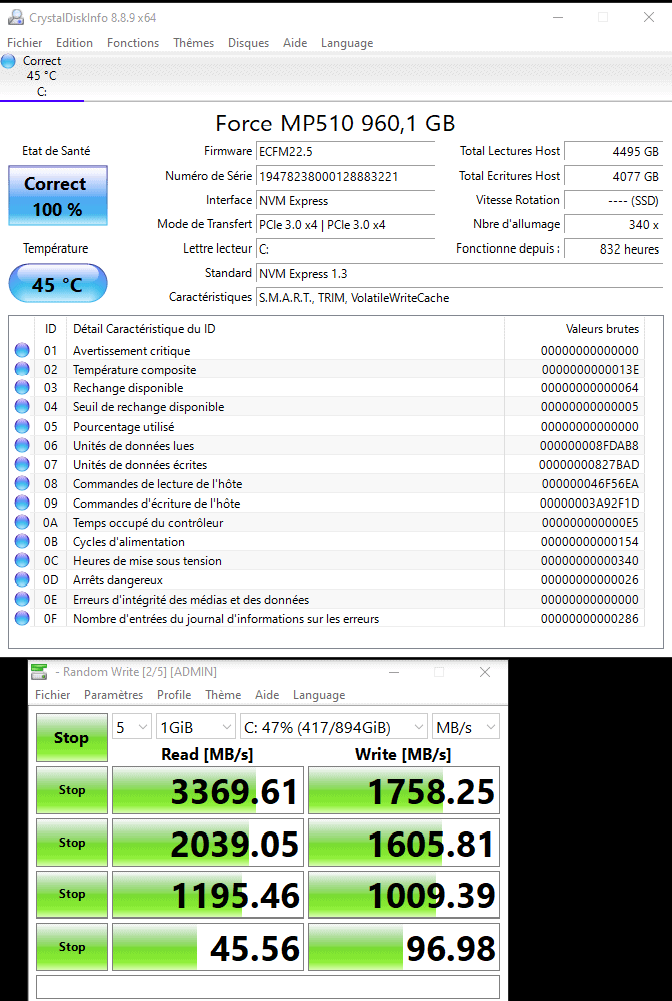Click status circle for Unités de données écrites

(22, 465)
